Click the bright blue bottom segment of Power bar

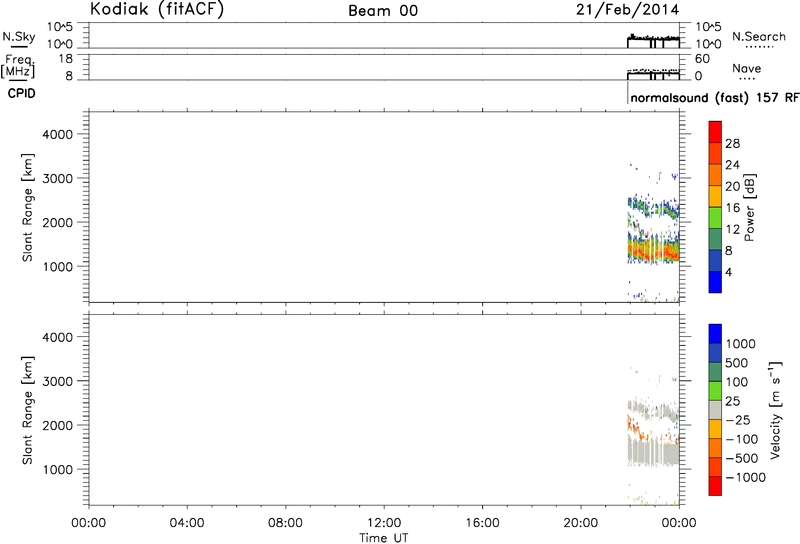pyautogui.click(x=715, y=282)
